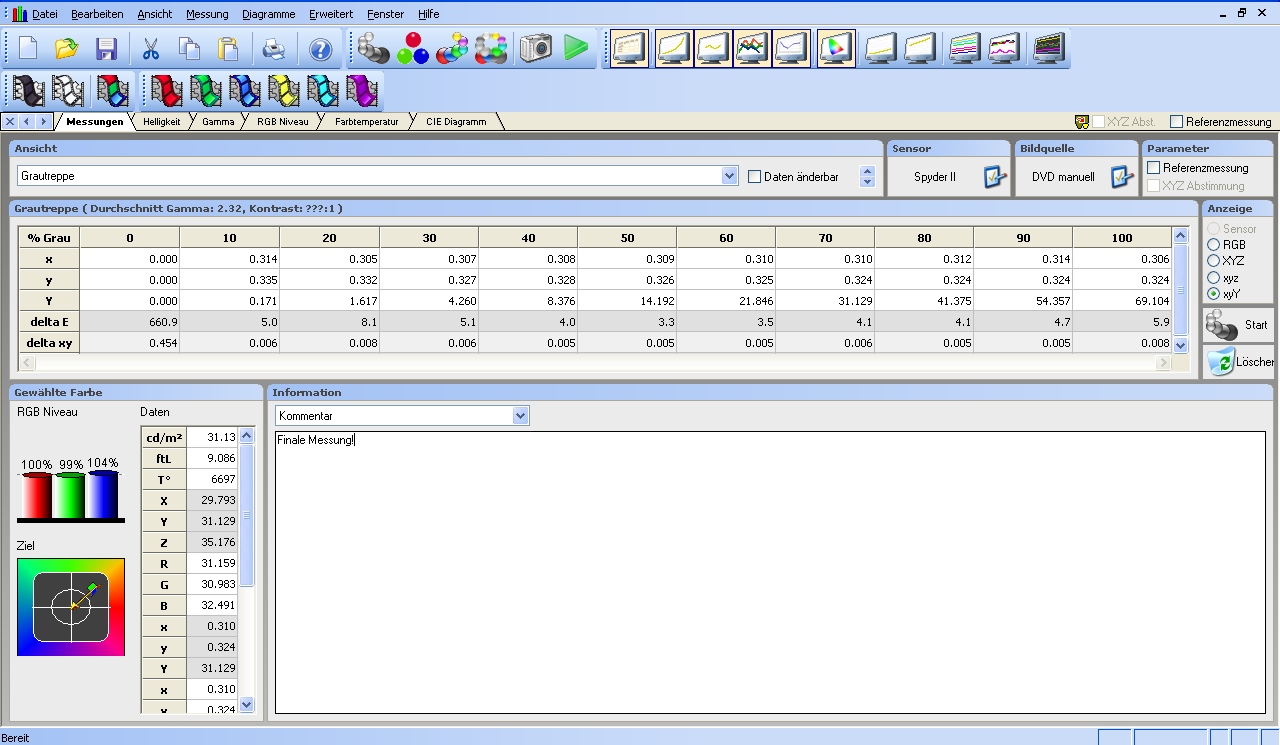
Task: Click the yellow film strip icon
Action: 284,91
